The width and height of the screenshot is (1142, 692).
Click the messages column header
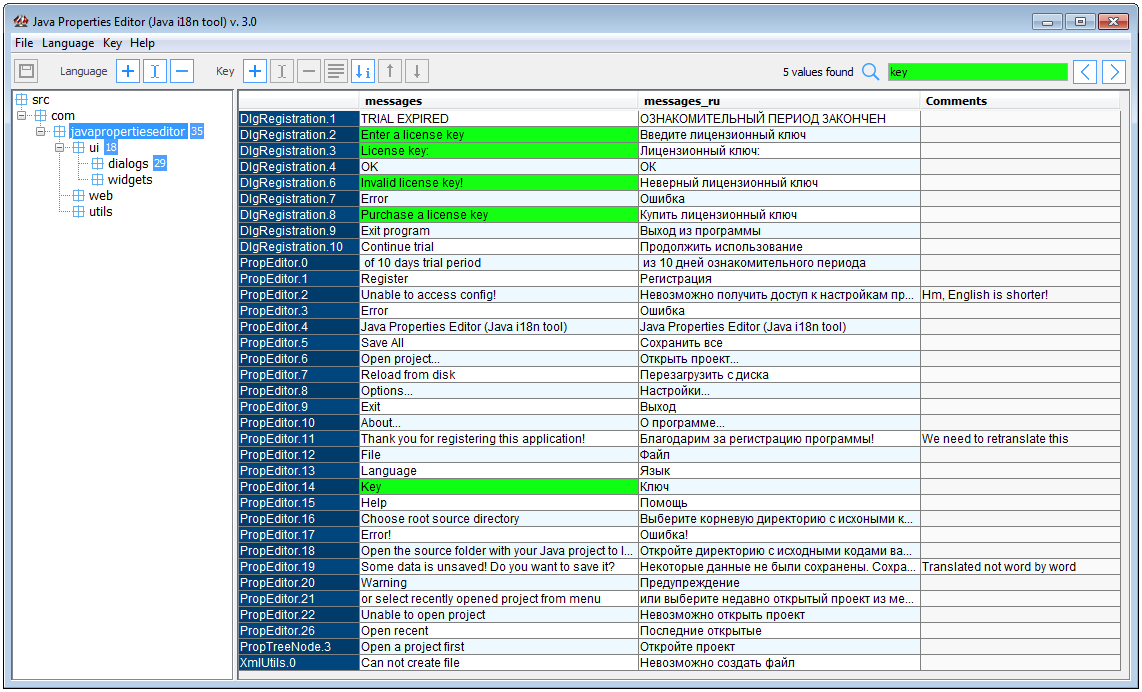[499, 101]
